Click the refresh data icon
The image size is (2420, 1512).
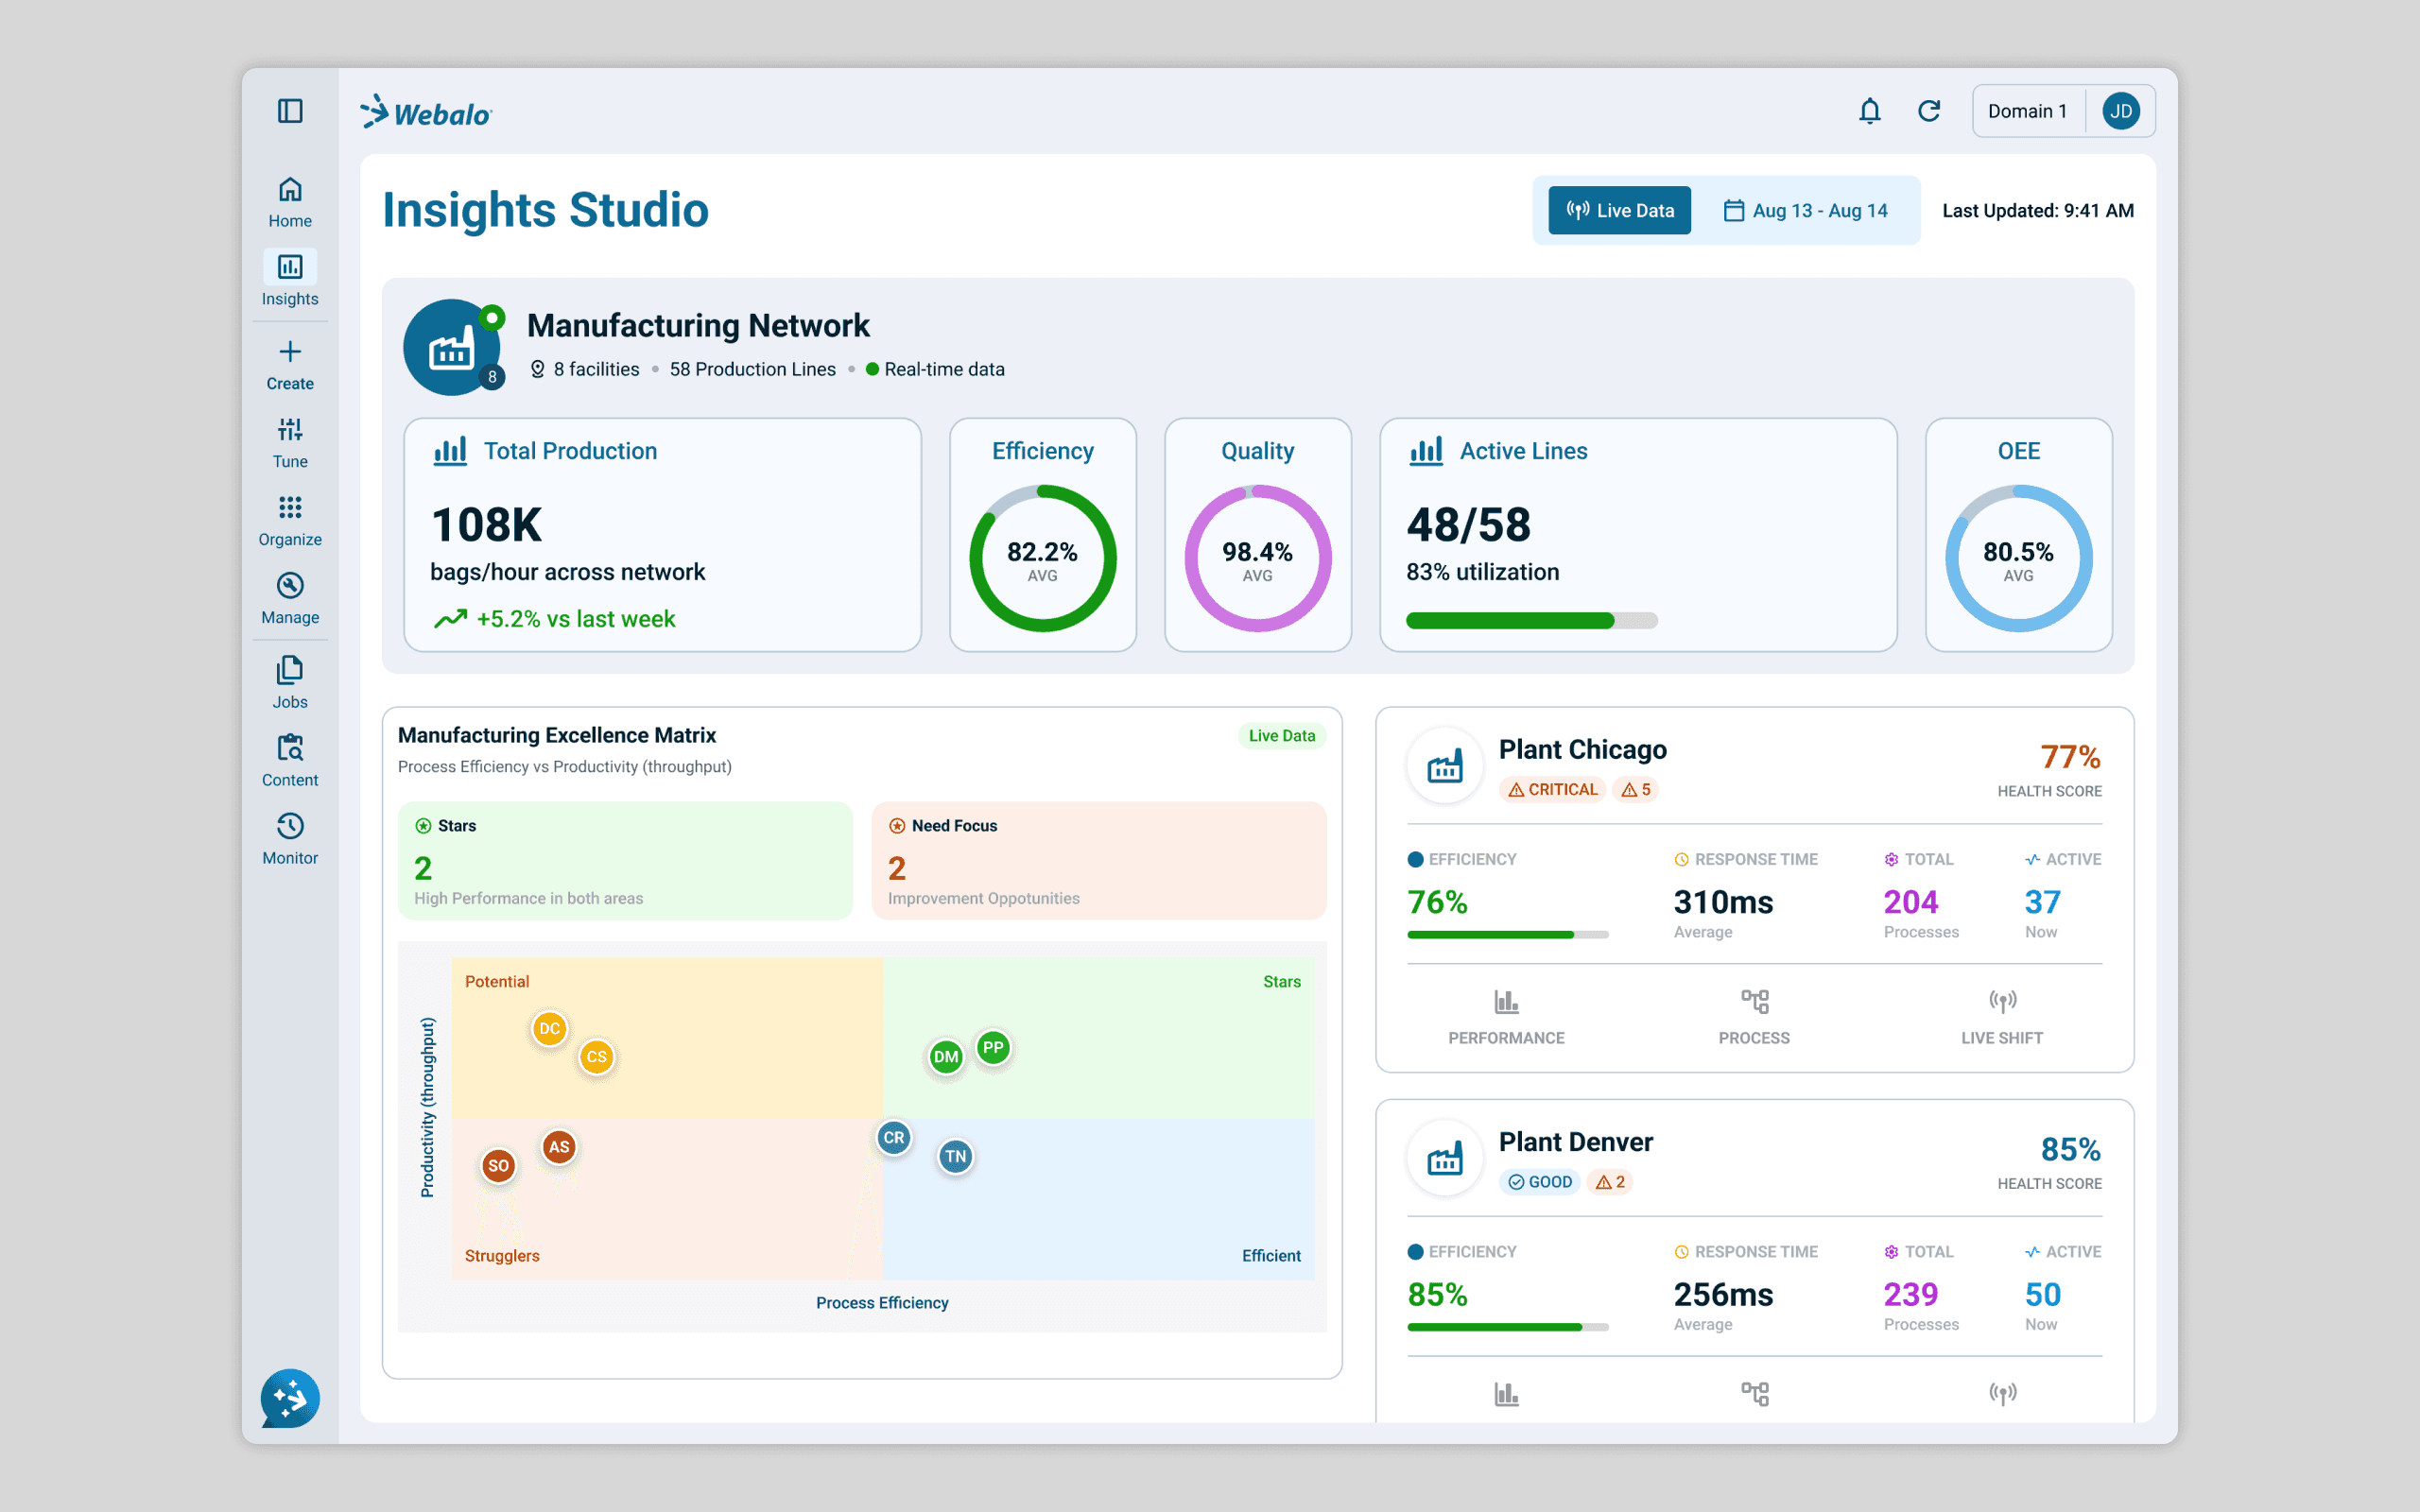[x=1929, y=111]
